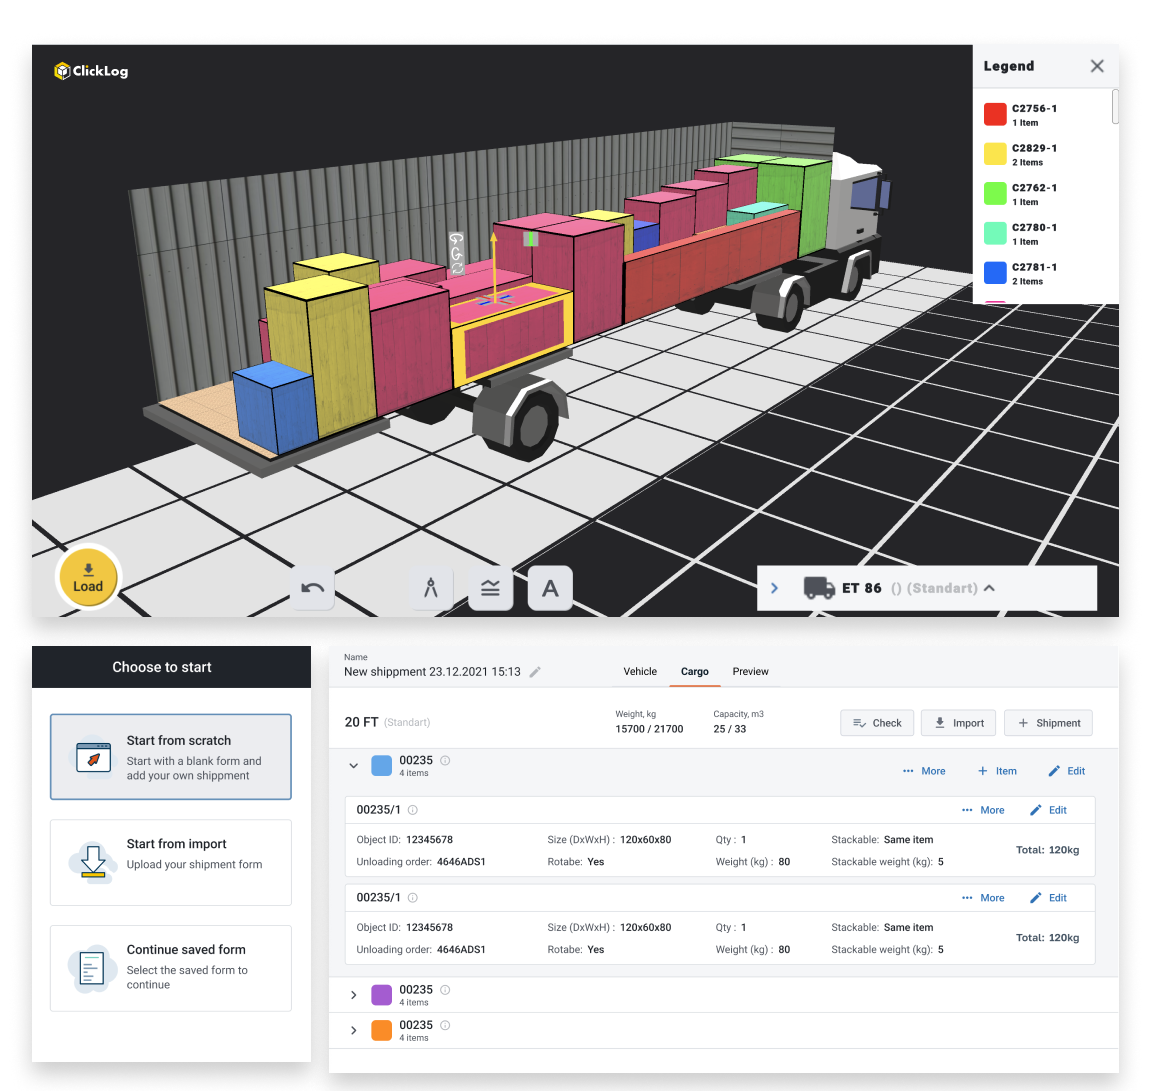1150x1091 pixels.
Task: Create a new Shipment
Action: pyautogui.click(x=1048, y=722)
